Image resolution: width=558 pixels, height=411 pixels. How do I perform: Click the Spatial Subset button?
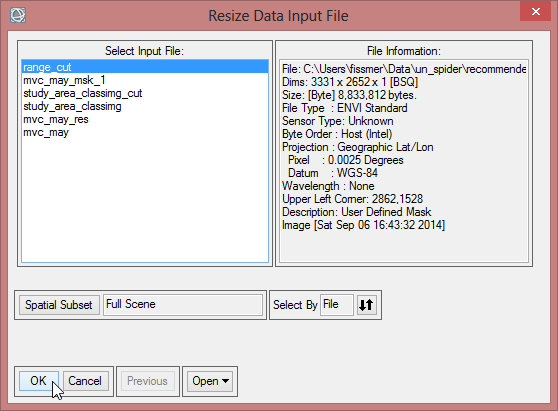(x=59, y=305)
